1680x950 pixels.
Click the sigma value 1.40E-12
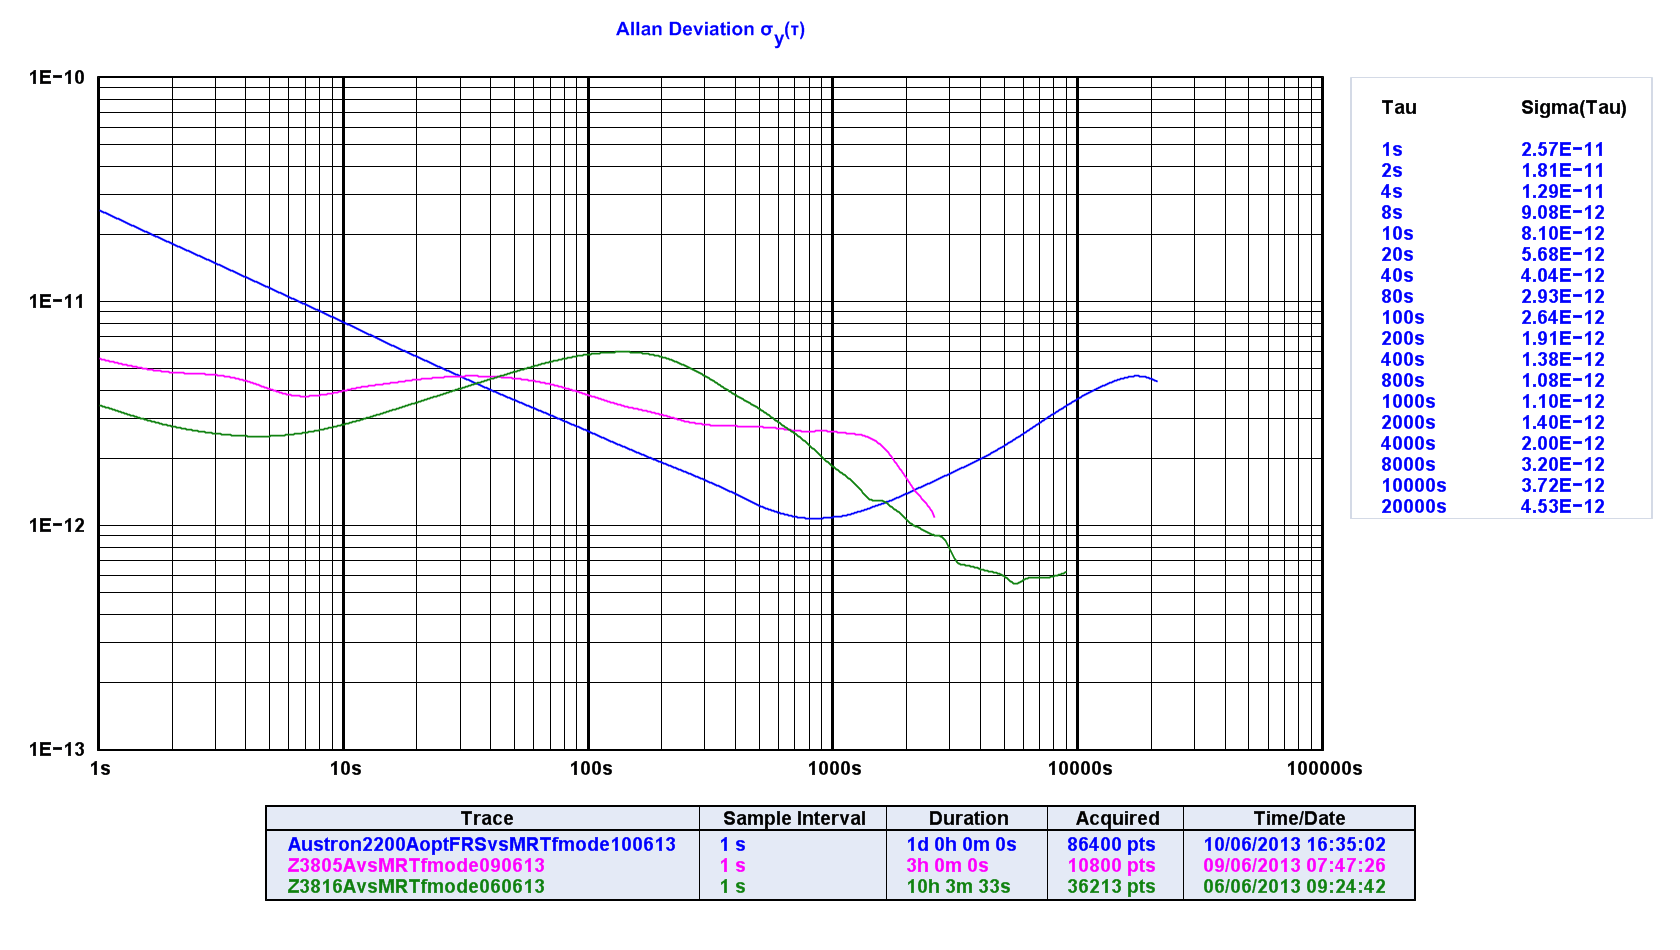[x=1562, y=422]
